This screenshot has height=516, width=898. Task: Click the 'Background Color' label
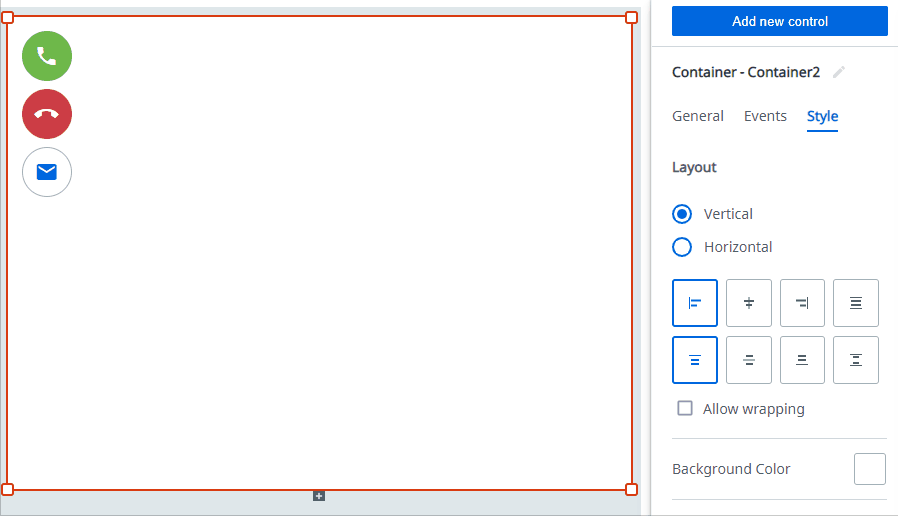click(731, 469)
